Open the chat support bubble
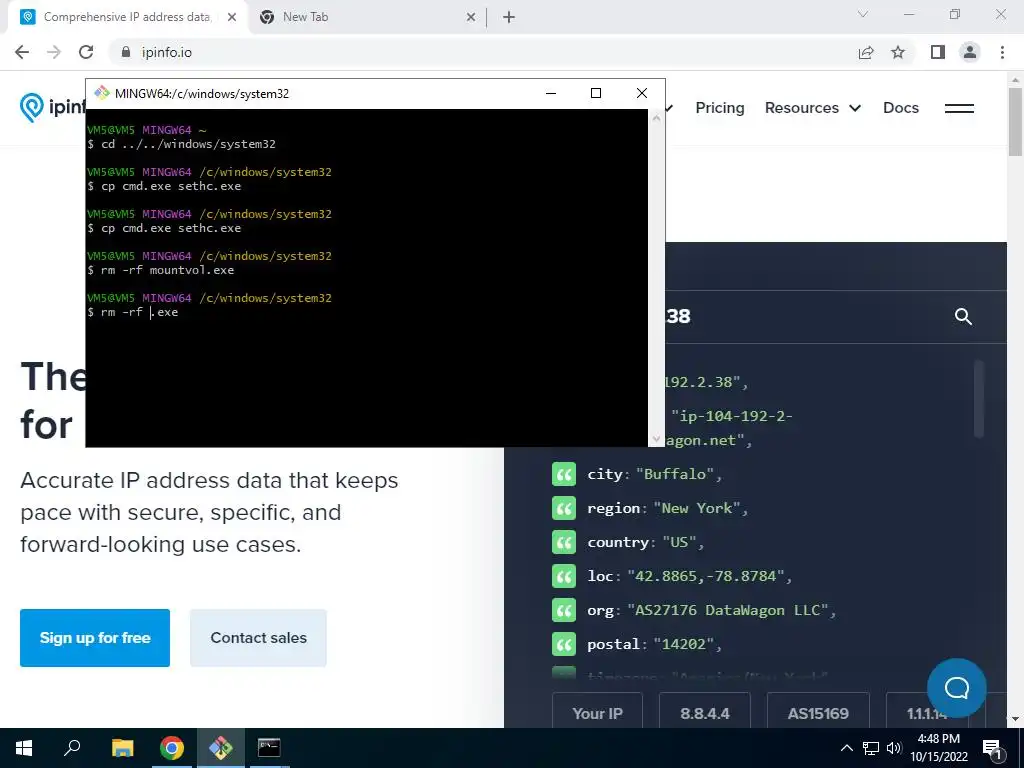 click(957, 688)
